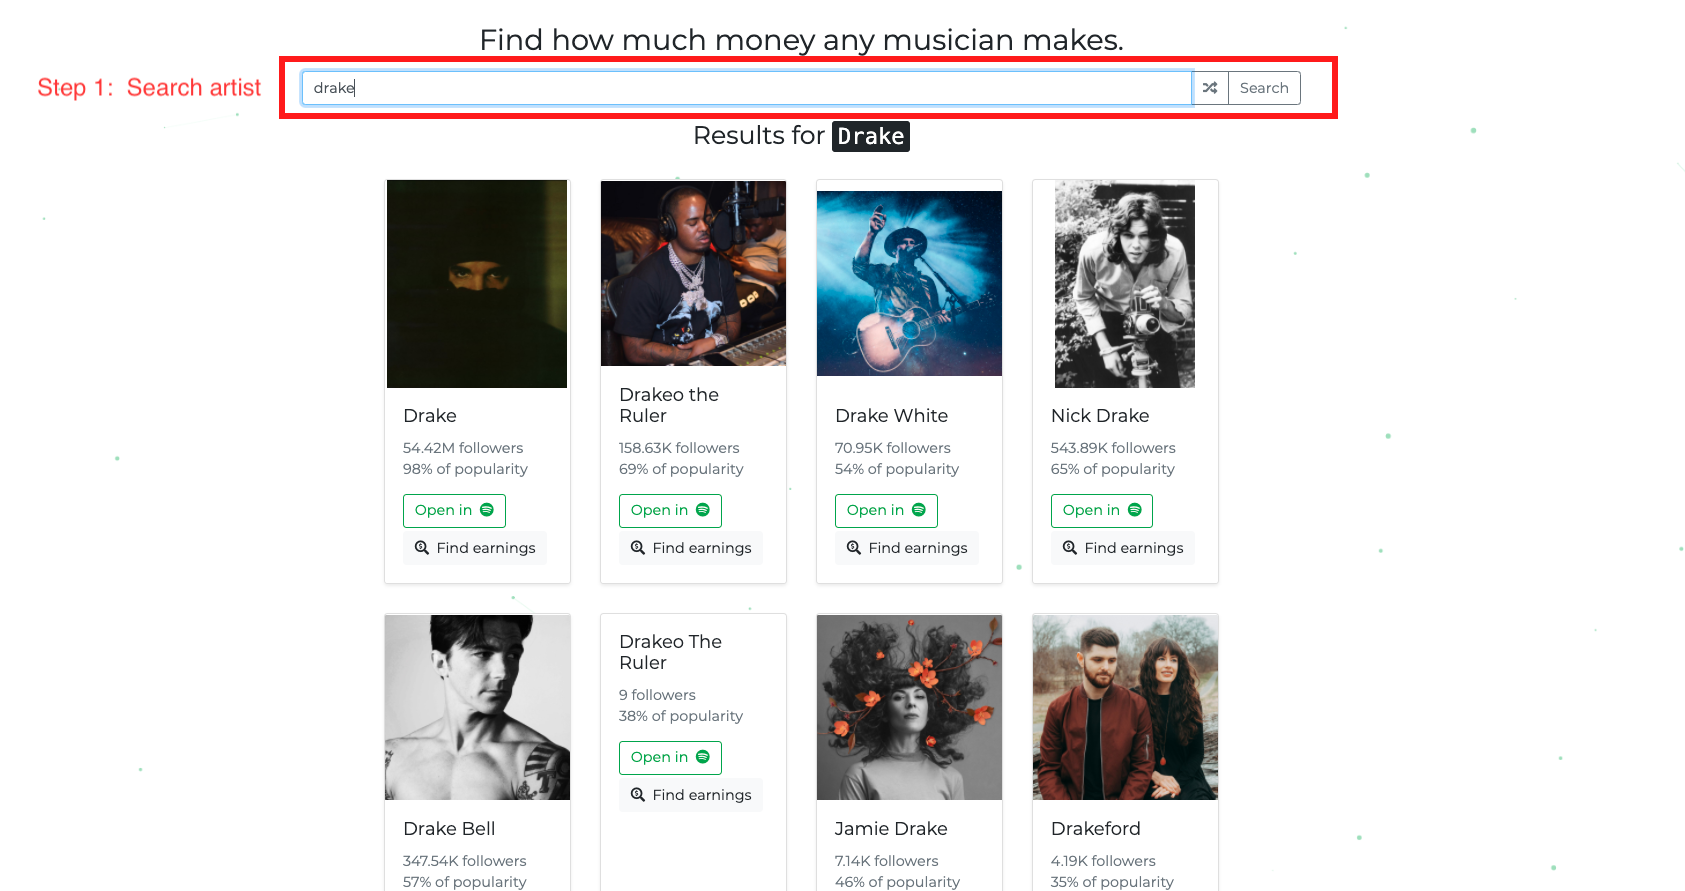Image resolution: width=1685 pixels, height=891 pixels.
Task: Click the shuffle icon beside the search bar
Action: [x=1211, y=88]
